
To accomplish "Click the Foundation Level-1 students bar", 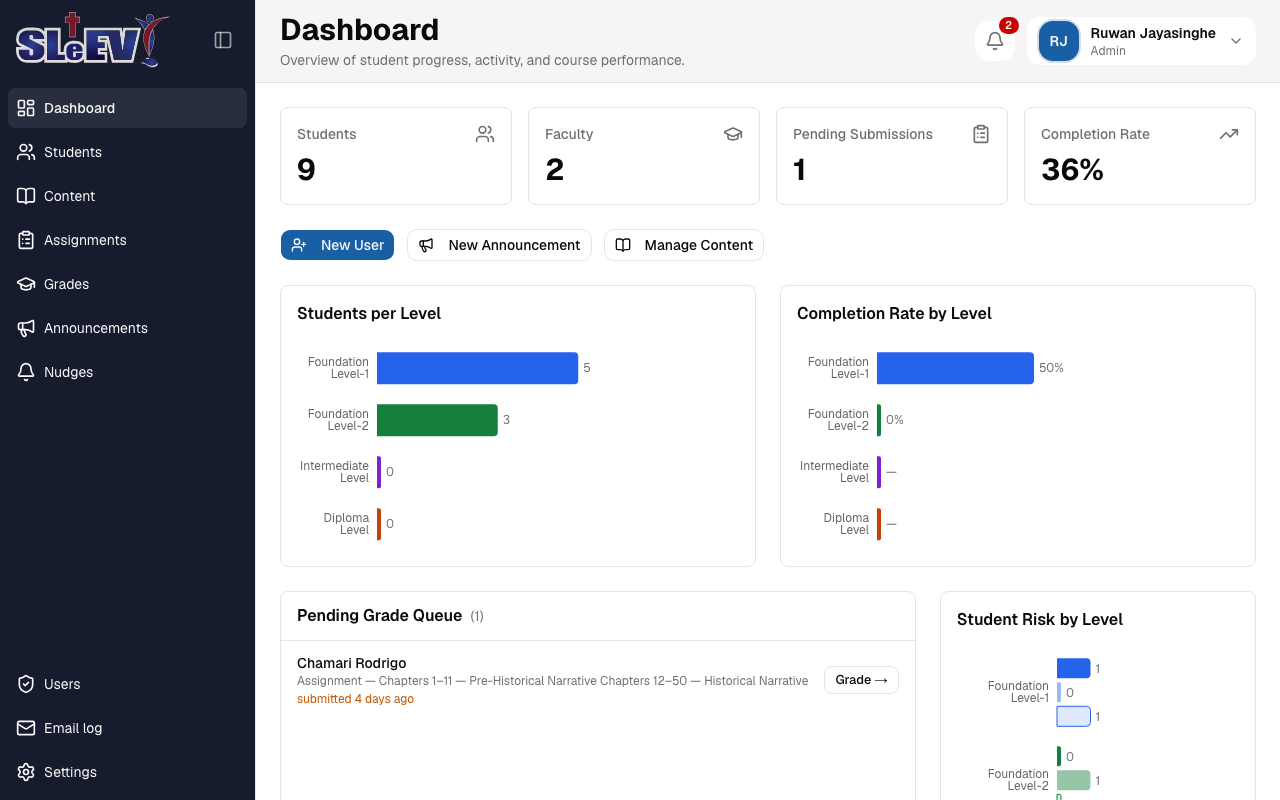I will click(x=477, y=368).
